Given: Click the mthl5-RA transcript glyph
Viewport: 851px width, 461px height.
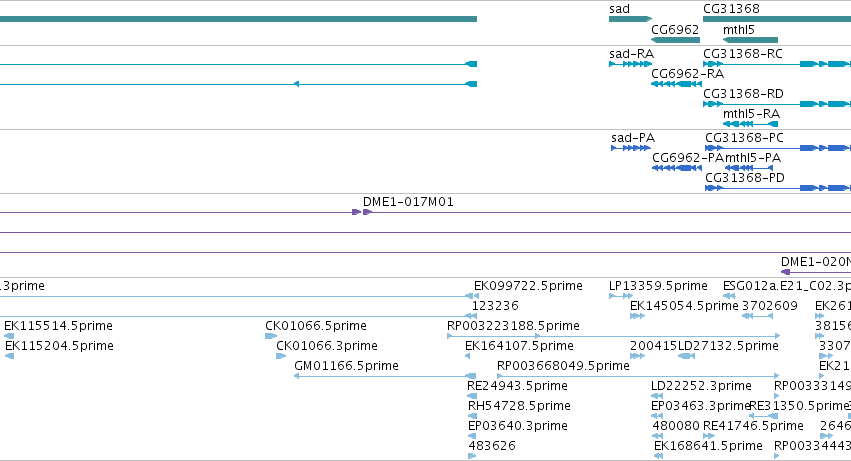Looking at the screenshot, I should click(x=750, y=124).
